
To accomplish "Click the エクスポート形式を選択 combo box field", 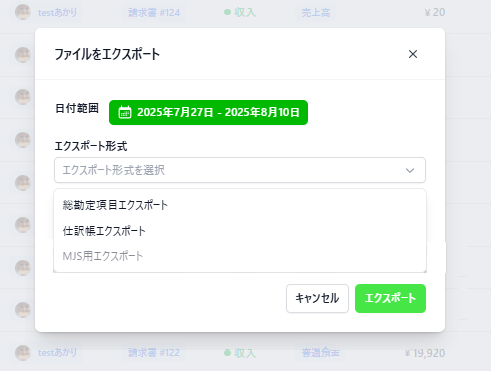I will pos(240,170).
